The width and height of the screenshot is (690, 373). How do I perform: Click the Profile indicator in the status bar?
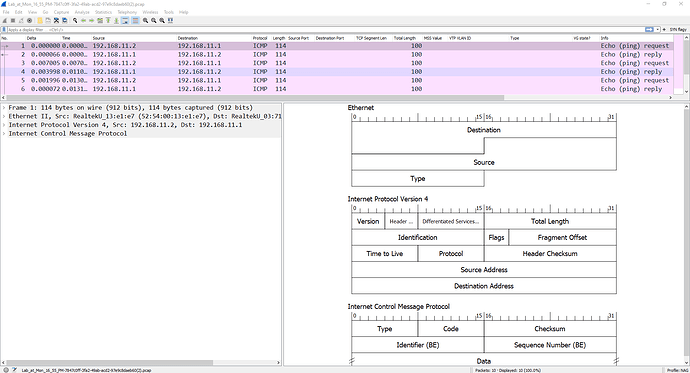(x=677, y=370)
